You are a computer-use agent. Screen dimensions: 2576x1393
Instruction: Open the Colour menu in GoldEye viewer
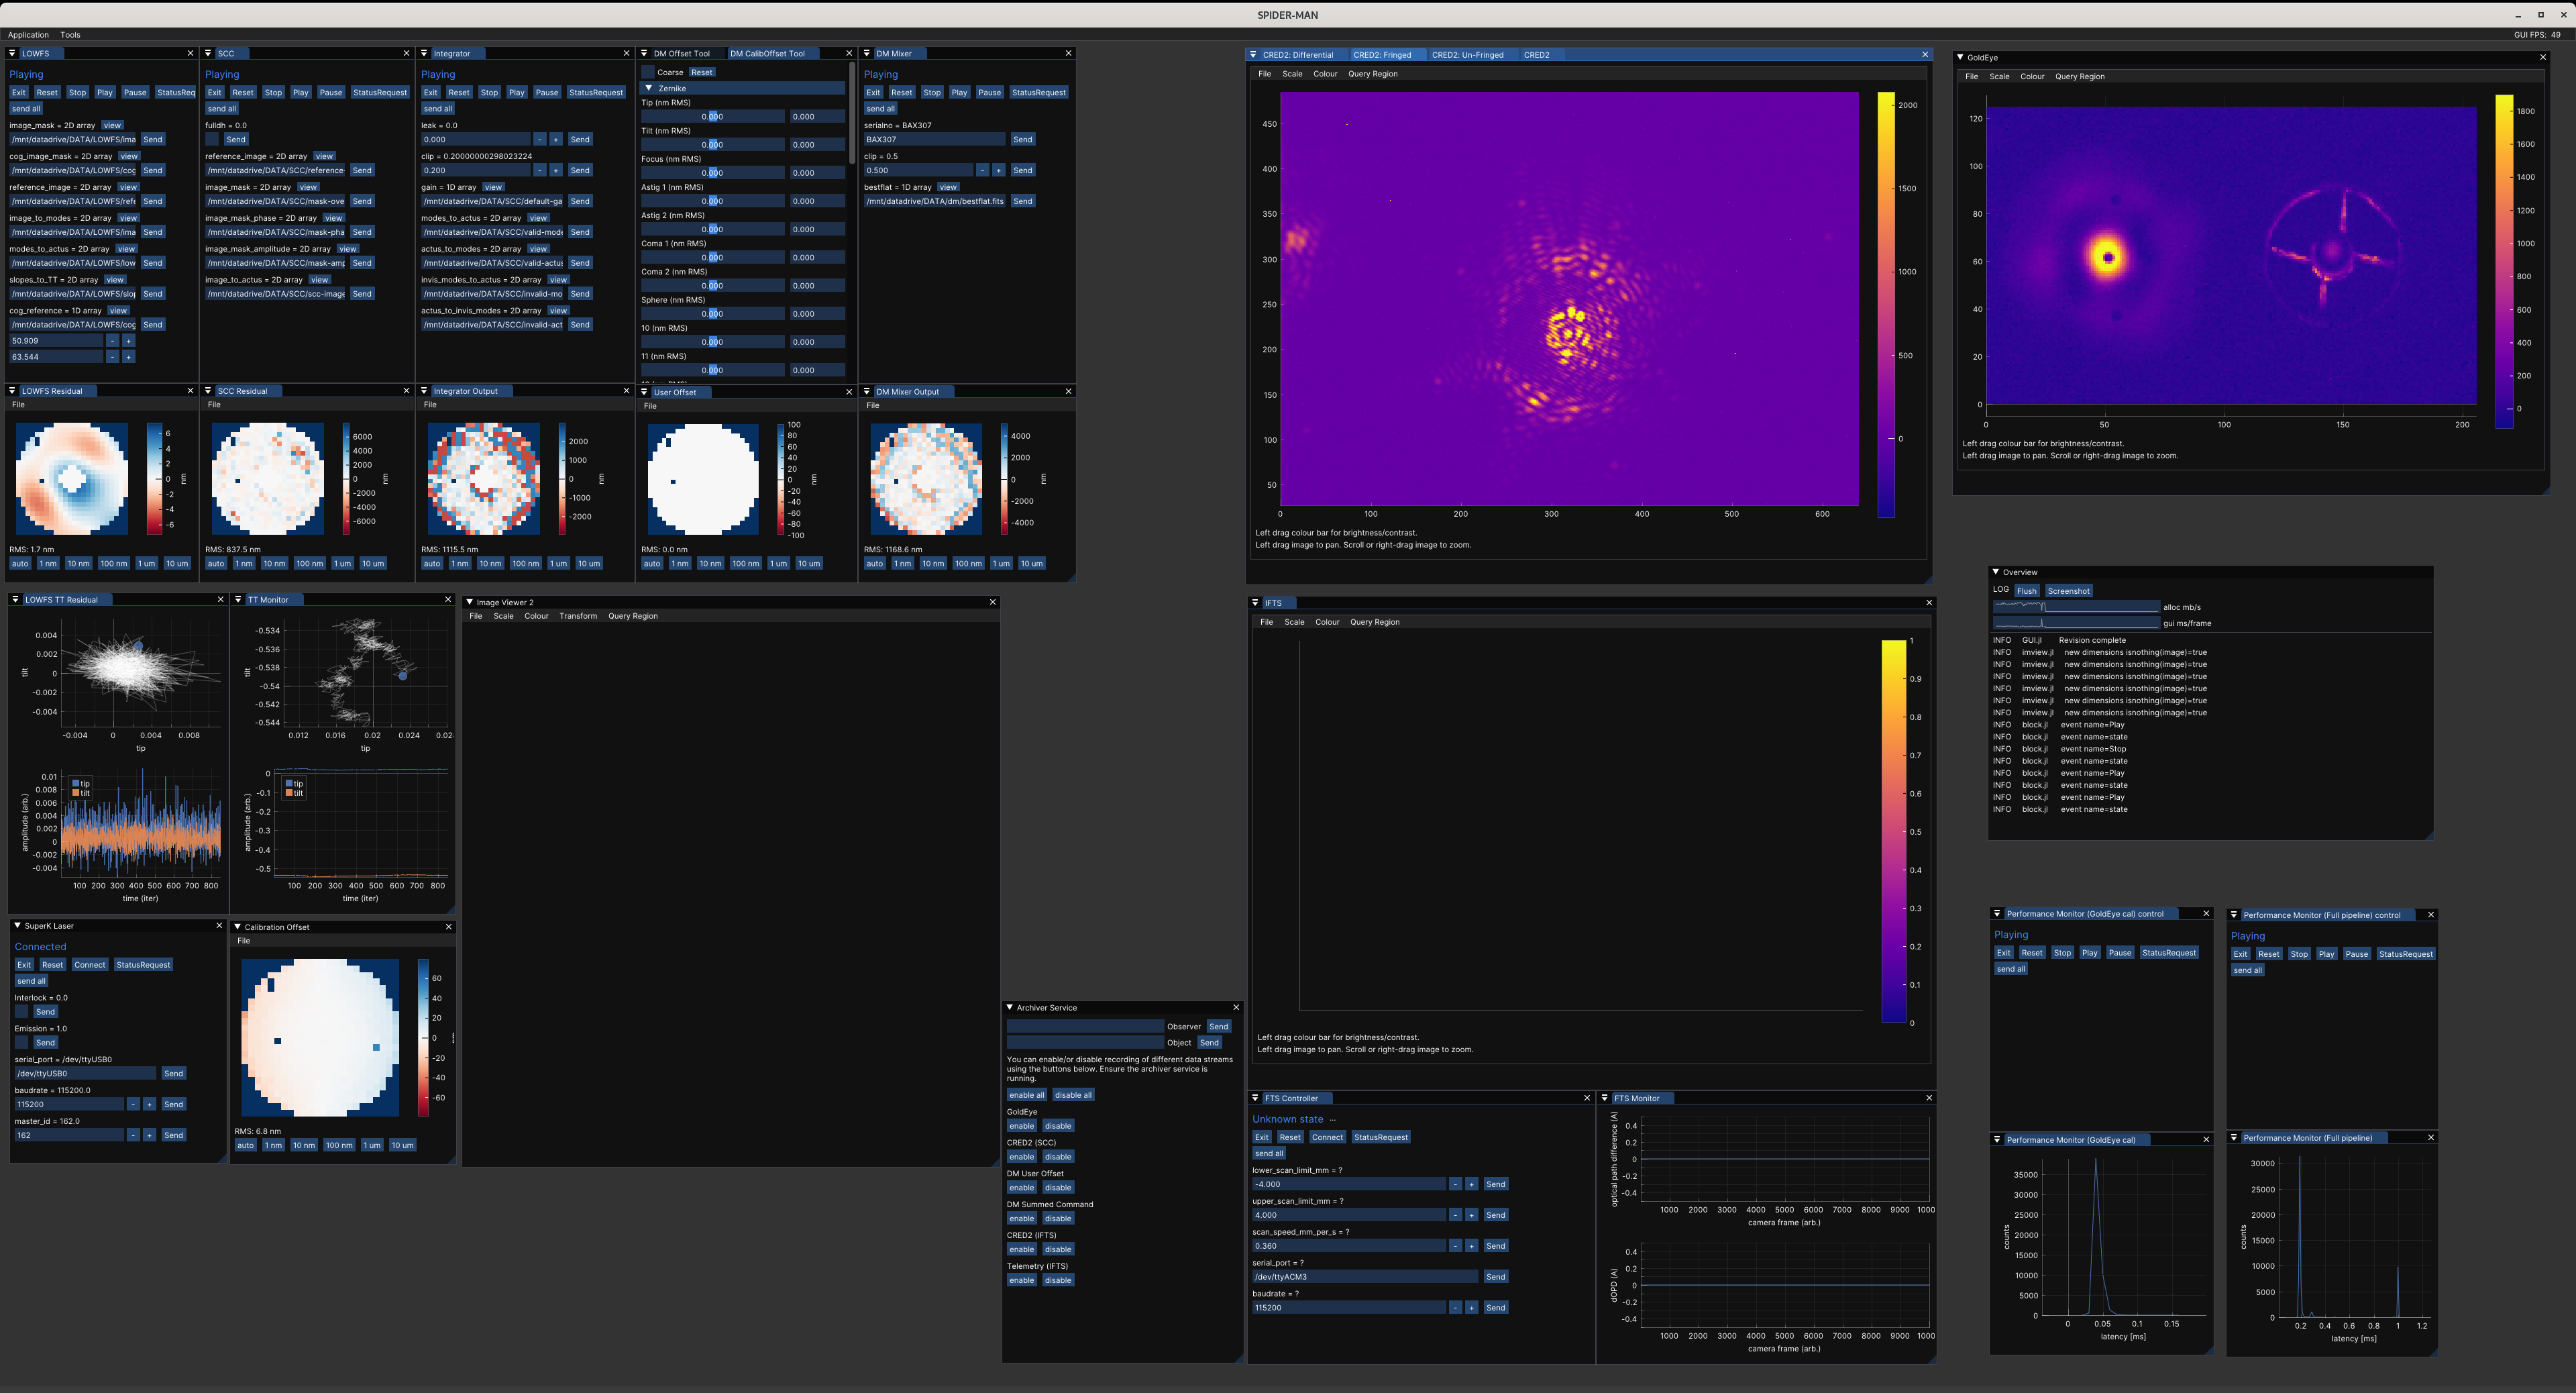(x=2032, y=77)
